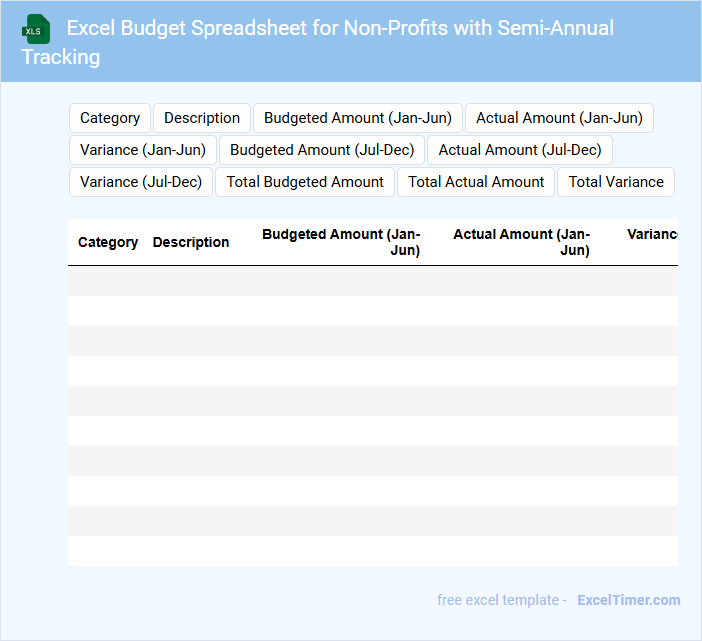The width and height of the screenshot is (702, 641).
Task: Choose the Variance (Jan-Jun) tag
Action: 143,150
